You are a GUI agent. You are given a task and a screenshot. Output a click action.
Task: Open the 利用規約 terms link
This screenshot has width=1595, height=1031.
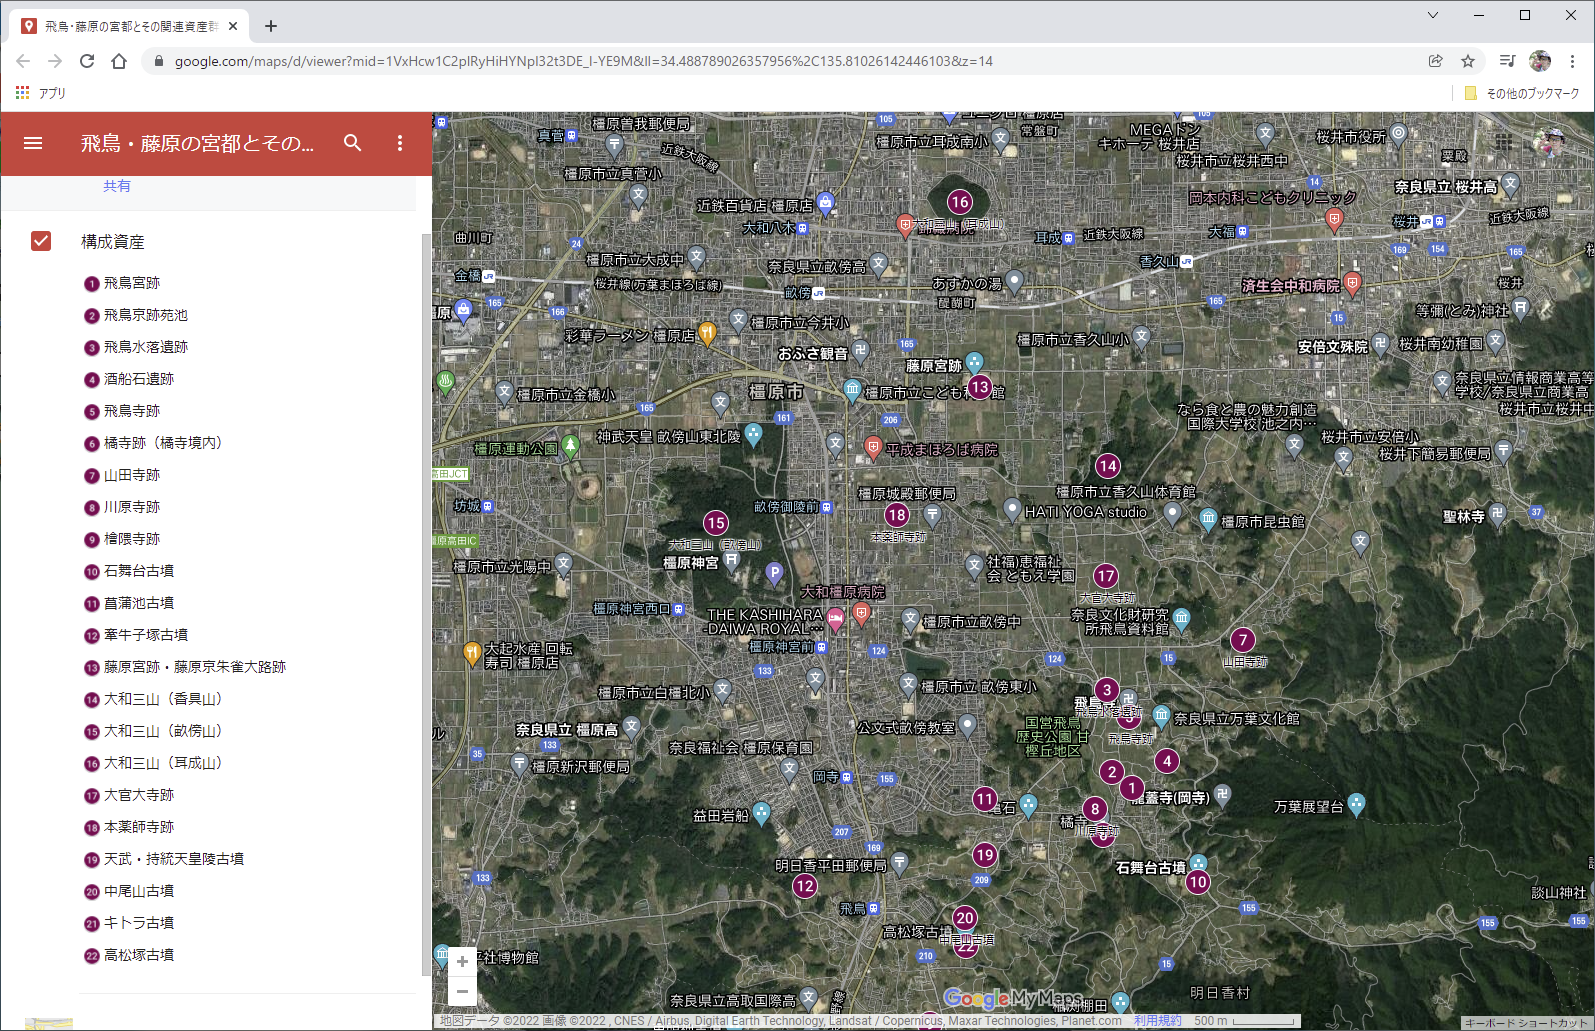click(1157, 1021)
